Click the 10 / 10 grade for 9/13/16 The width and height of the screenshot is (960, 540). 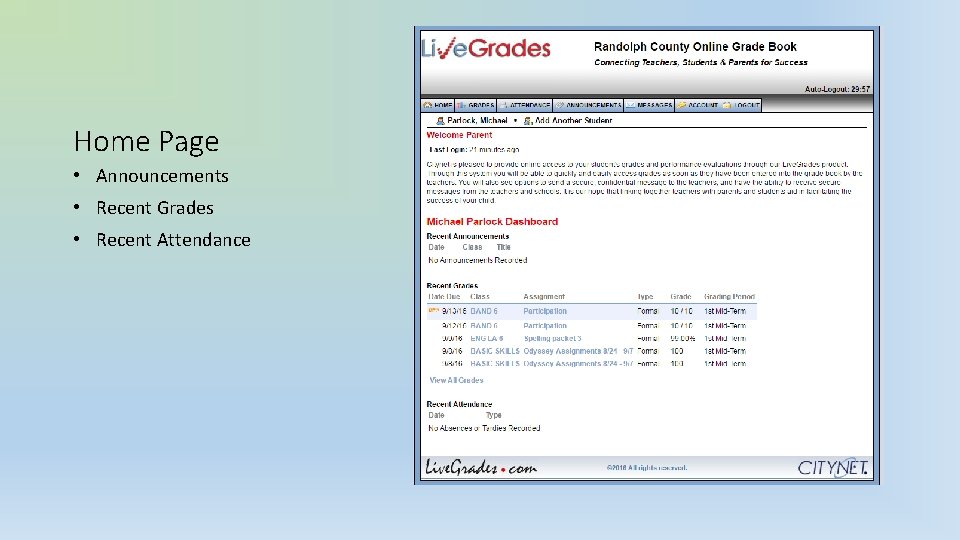click(681, 311)
